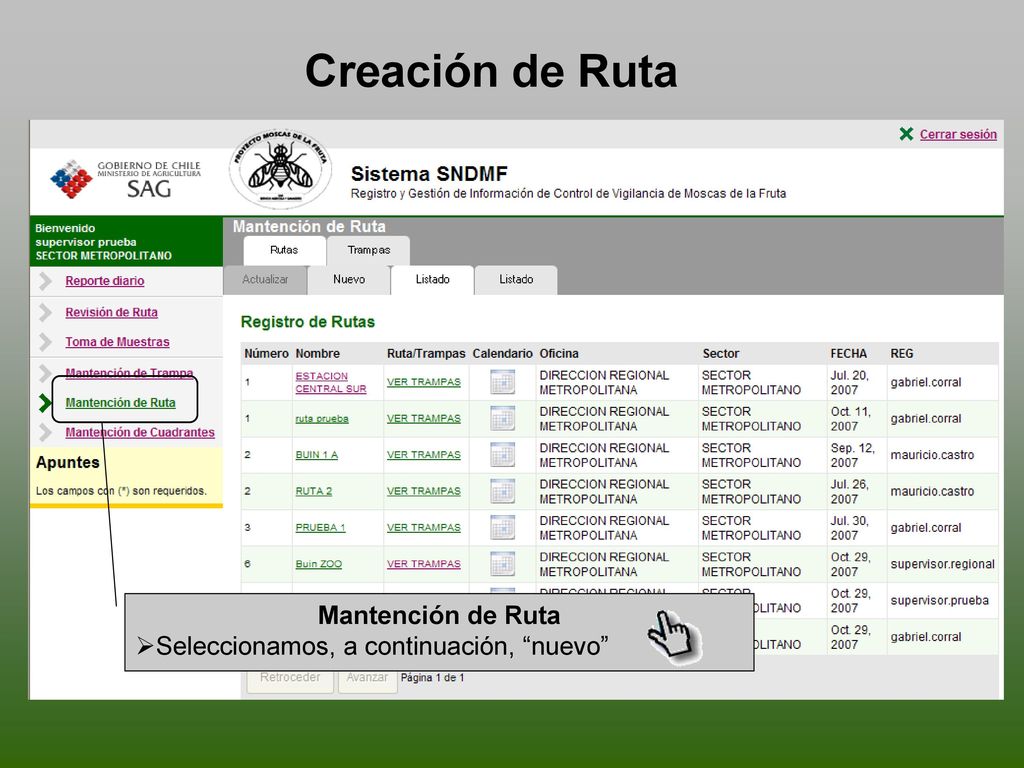Select the supervisor.regional REG cell
Screen dimensions: 1024x768
point(942,564)
